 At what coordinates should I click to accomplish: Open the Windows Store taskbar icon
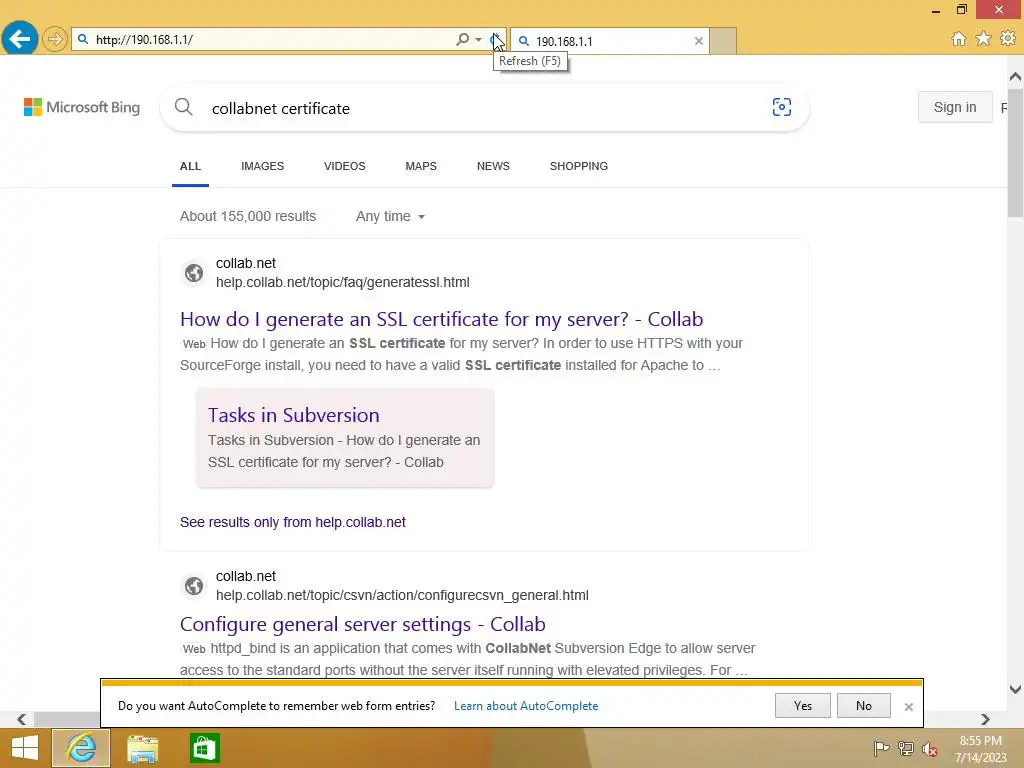pos(204,748)
